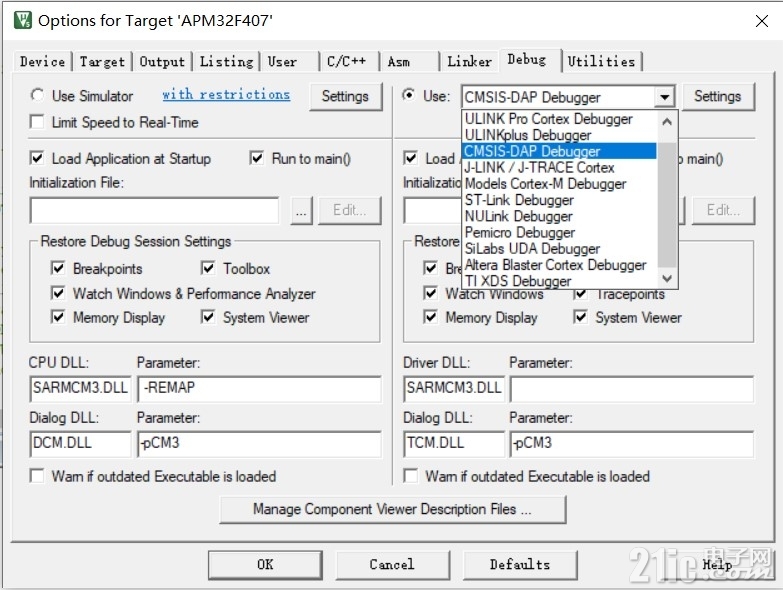Click the -REMAP parameter field

[x=259, y=388]
